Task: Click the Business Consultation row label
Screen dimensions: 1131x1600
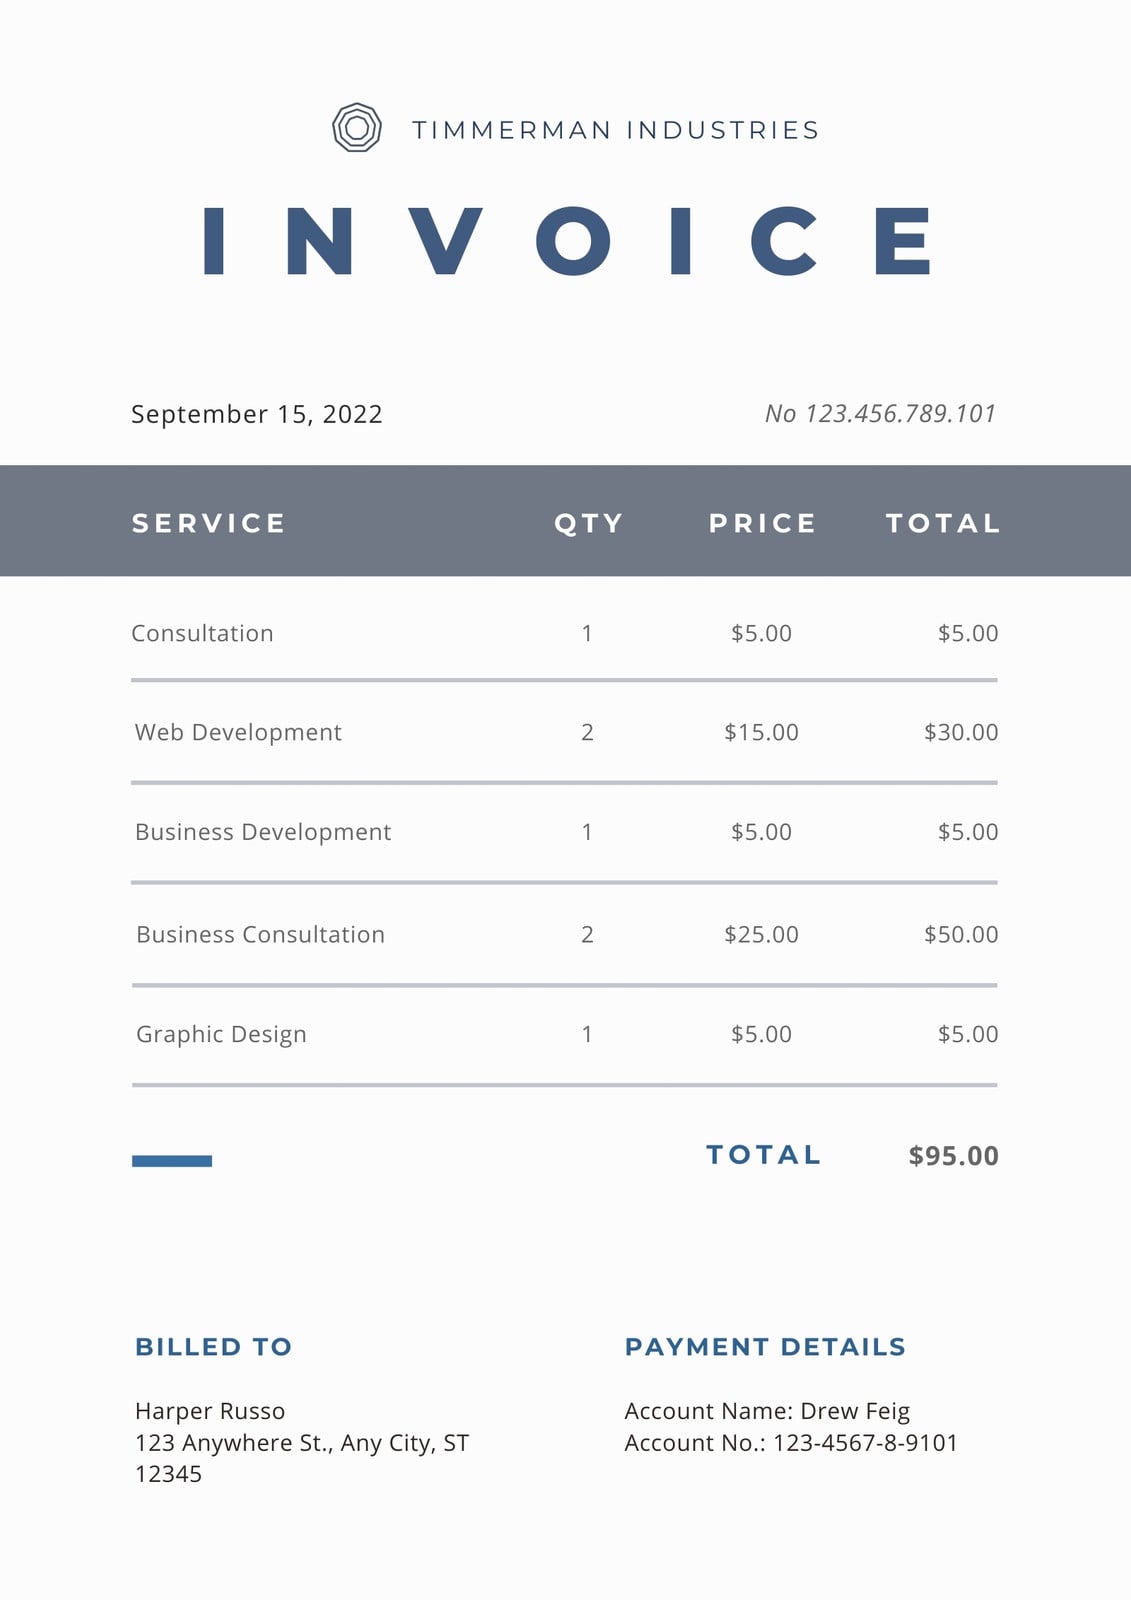Action: point(260,934)
